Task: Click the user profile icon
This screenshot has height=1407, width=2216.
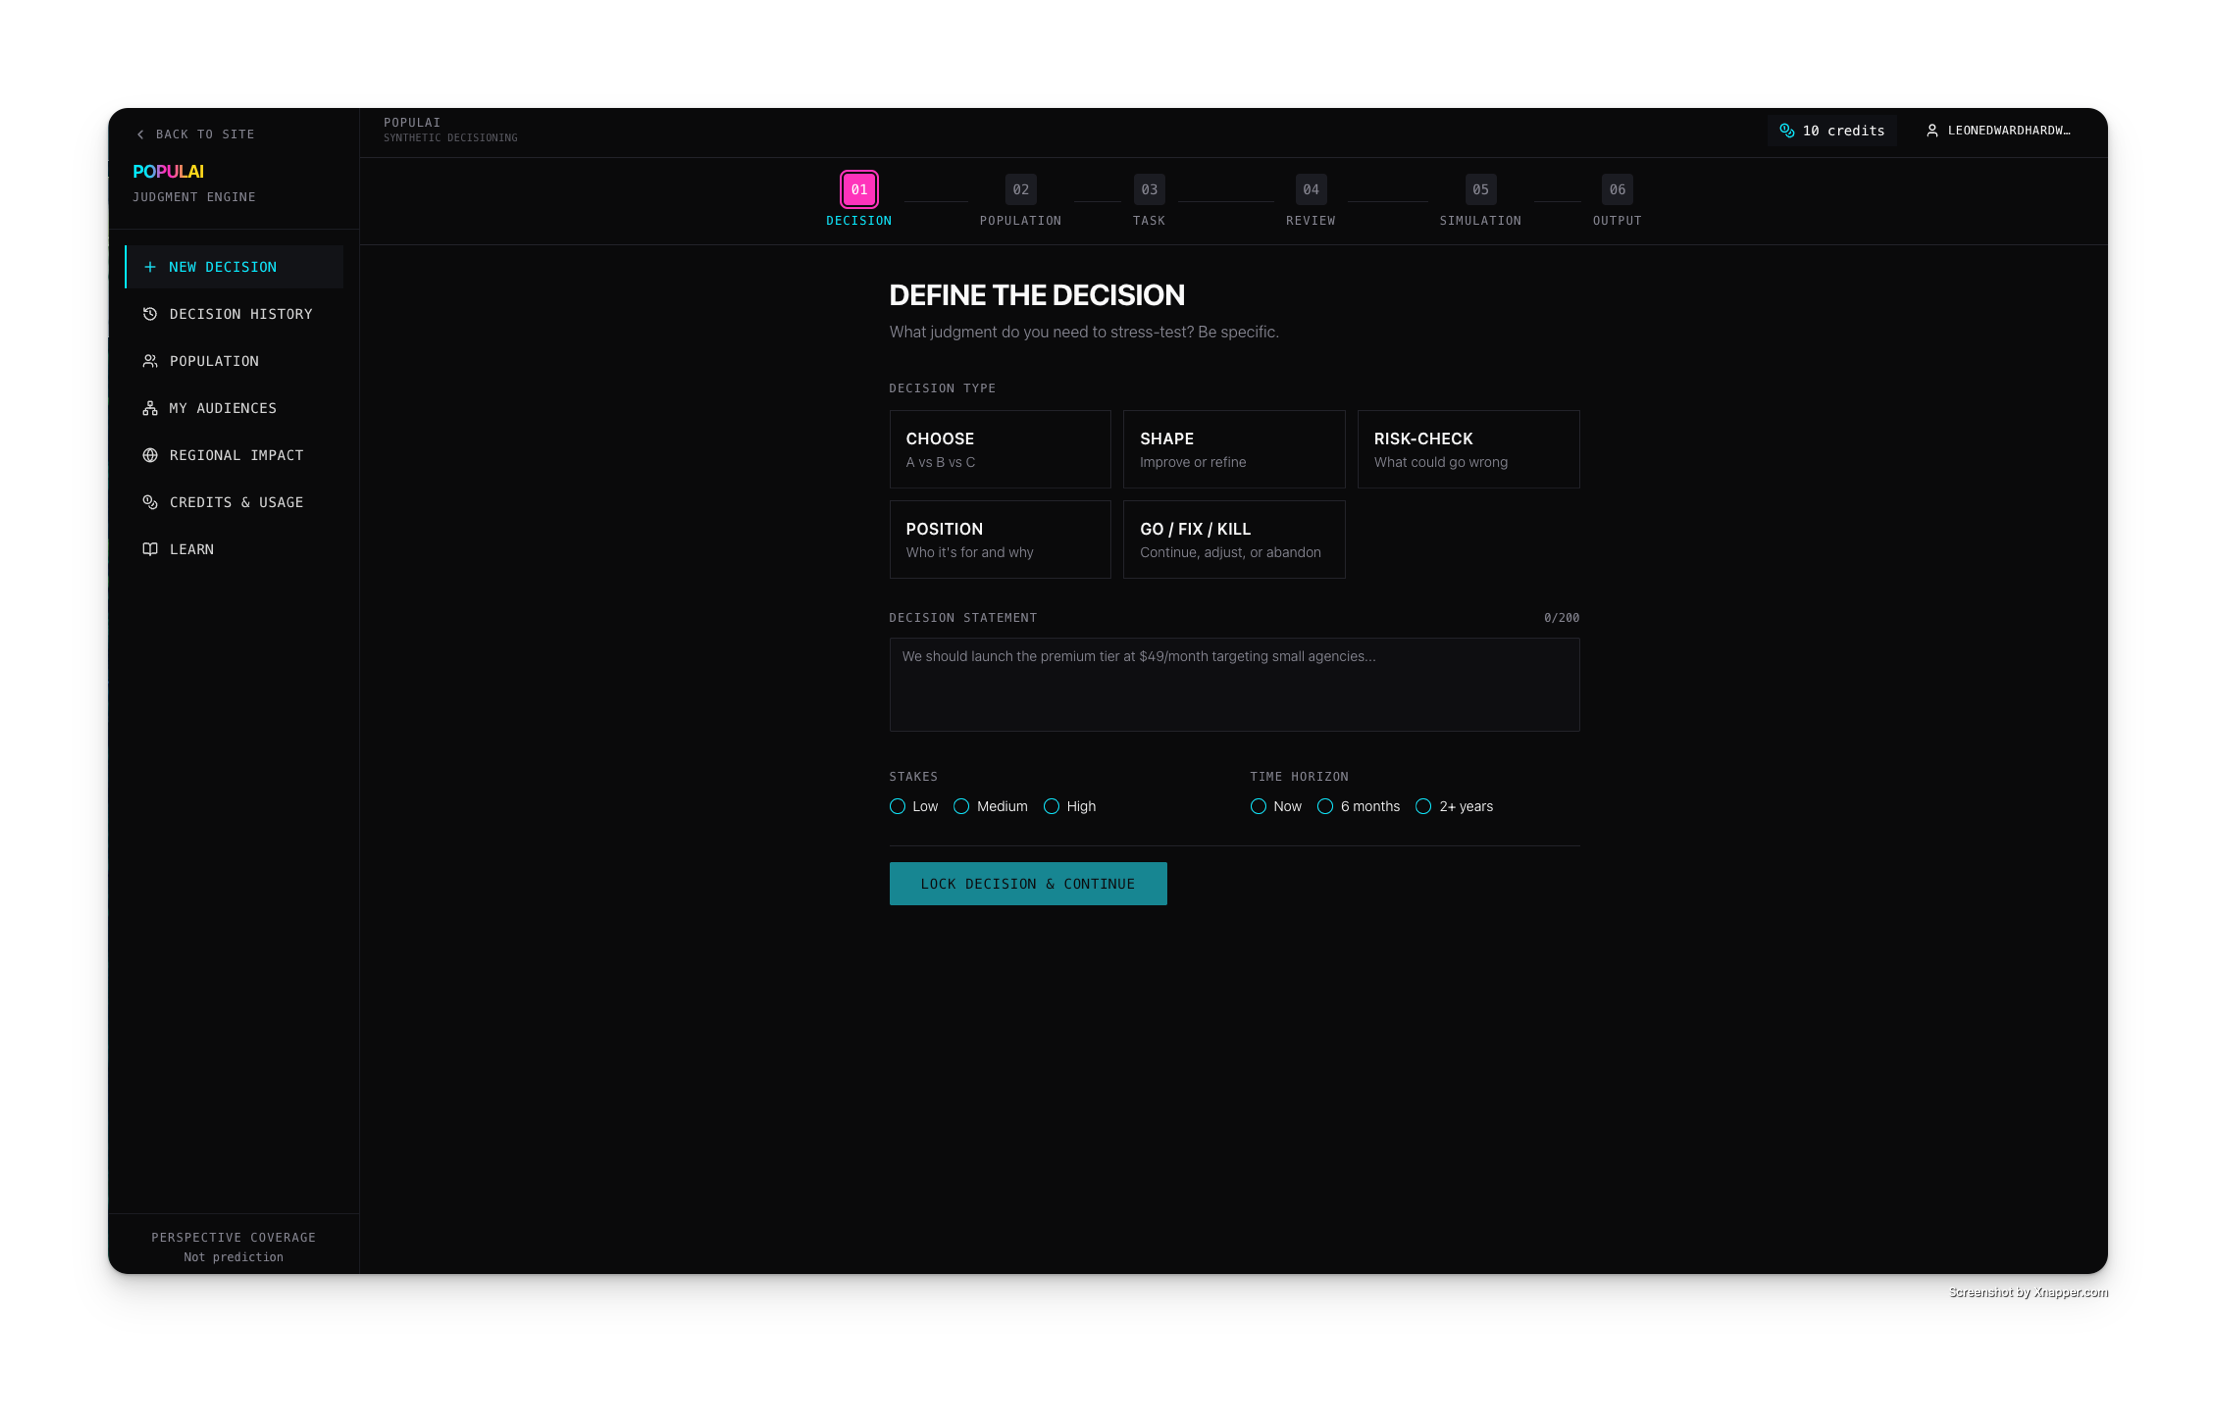Action: point(1932,131)
